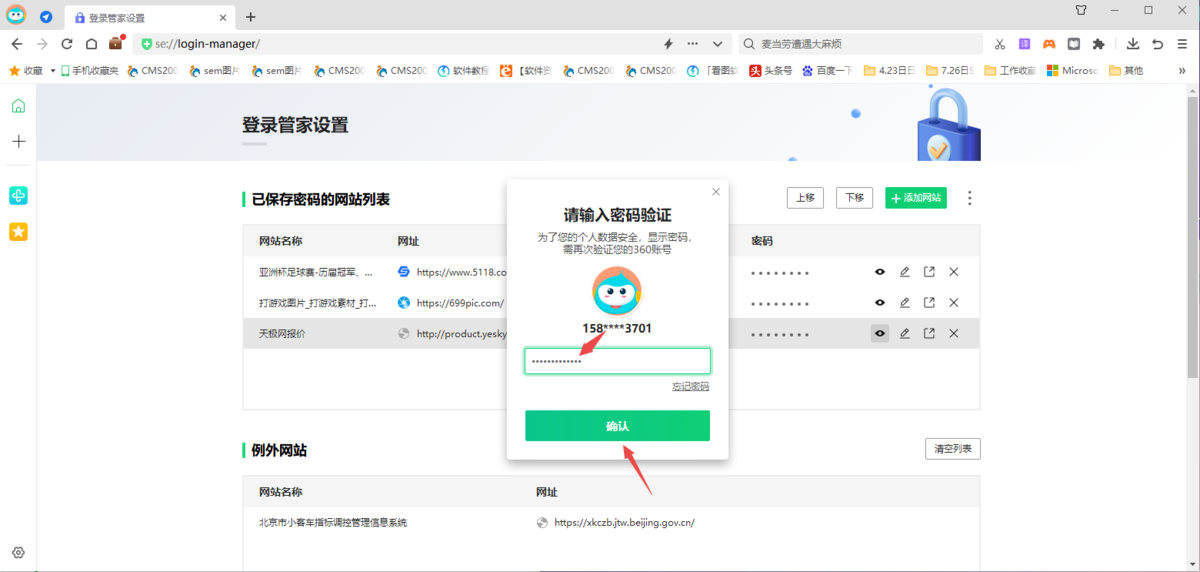Click the undo closed tab icon
1200x572 pixels.
1157,44
